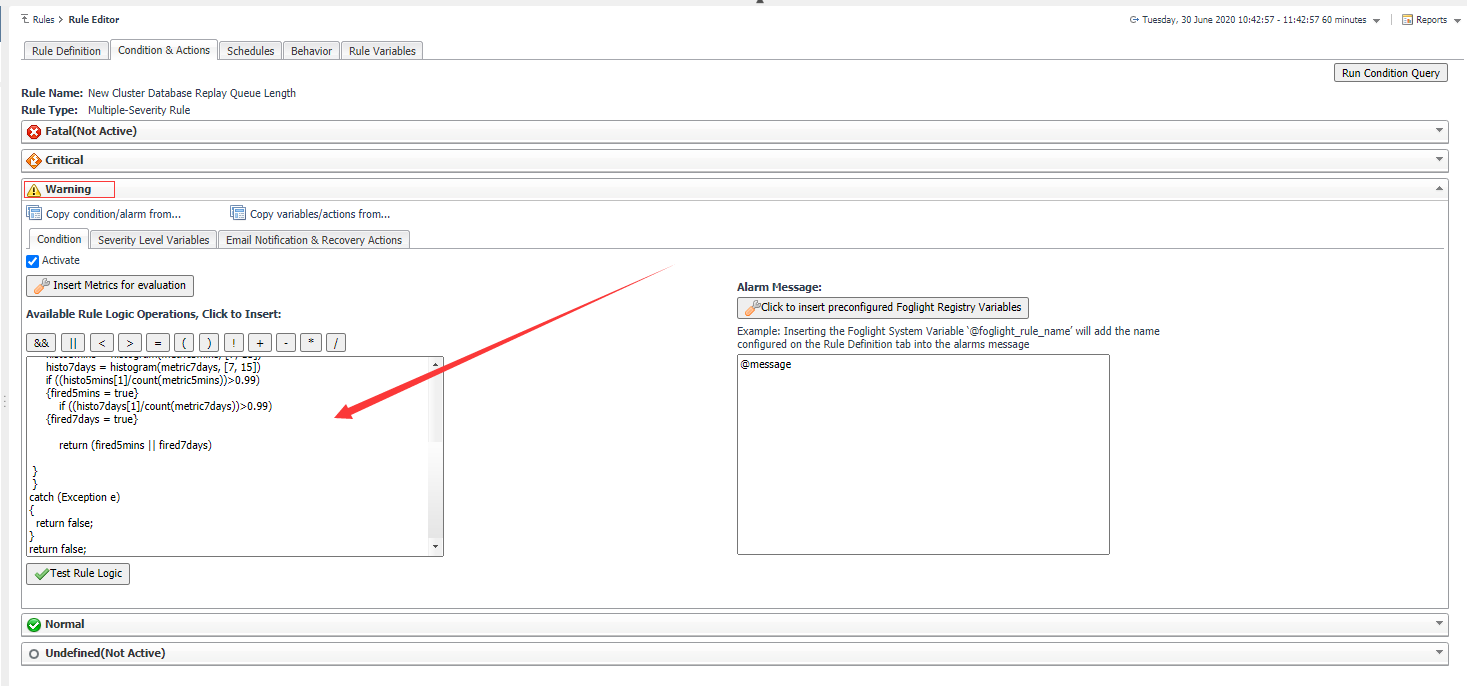Insert the greater-than operator into the condition
Image resolution: width=1467 pixels, height=686 pixels.
(129, 342)
